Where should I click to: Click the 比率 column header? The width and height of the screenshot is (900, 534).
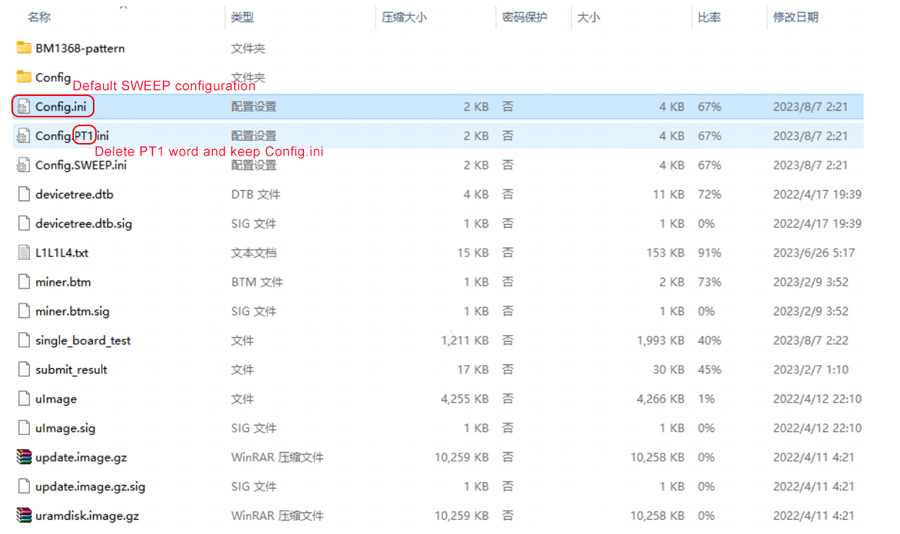[x=709, y=17]
